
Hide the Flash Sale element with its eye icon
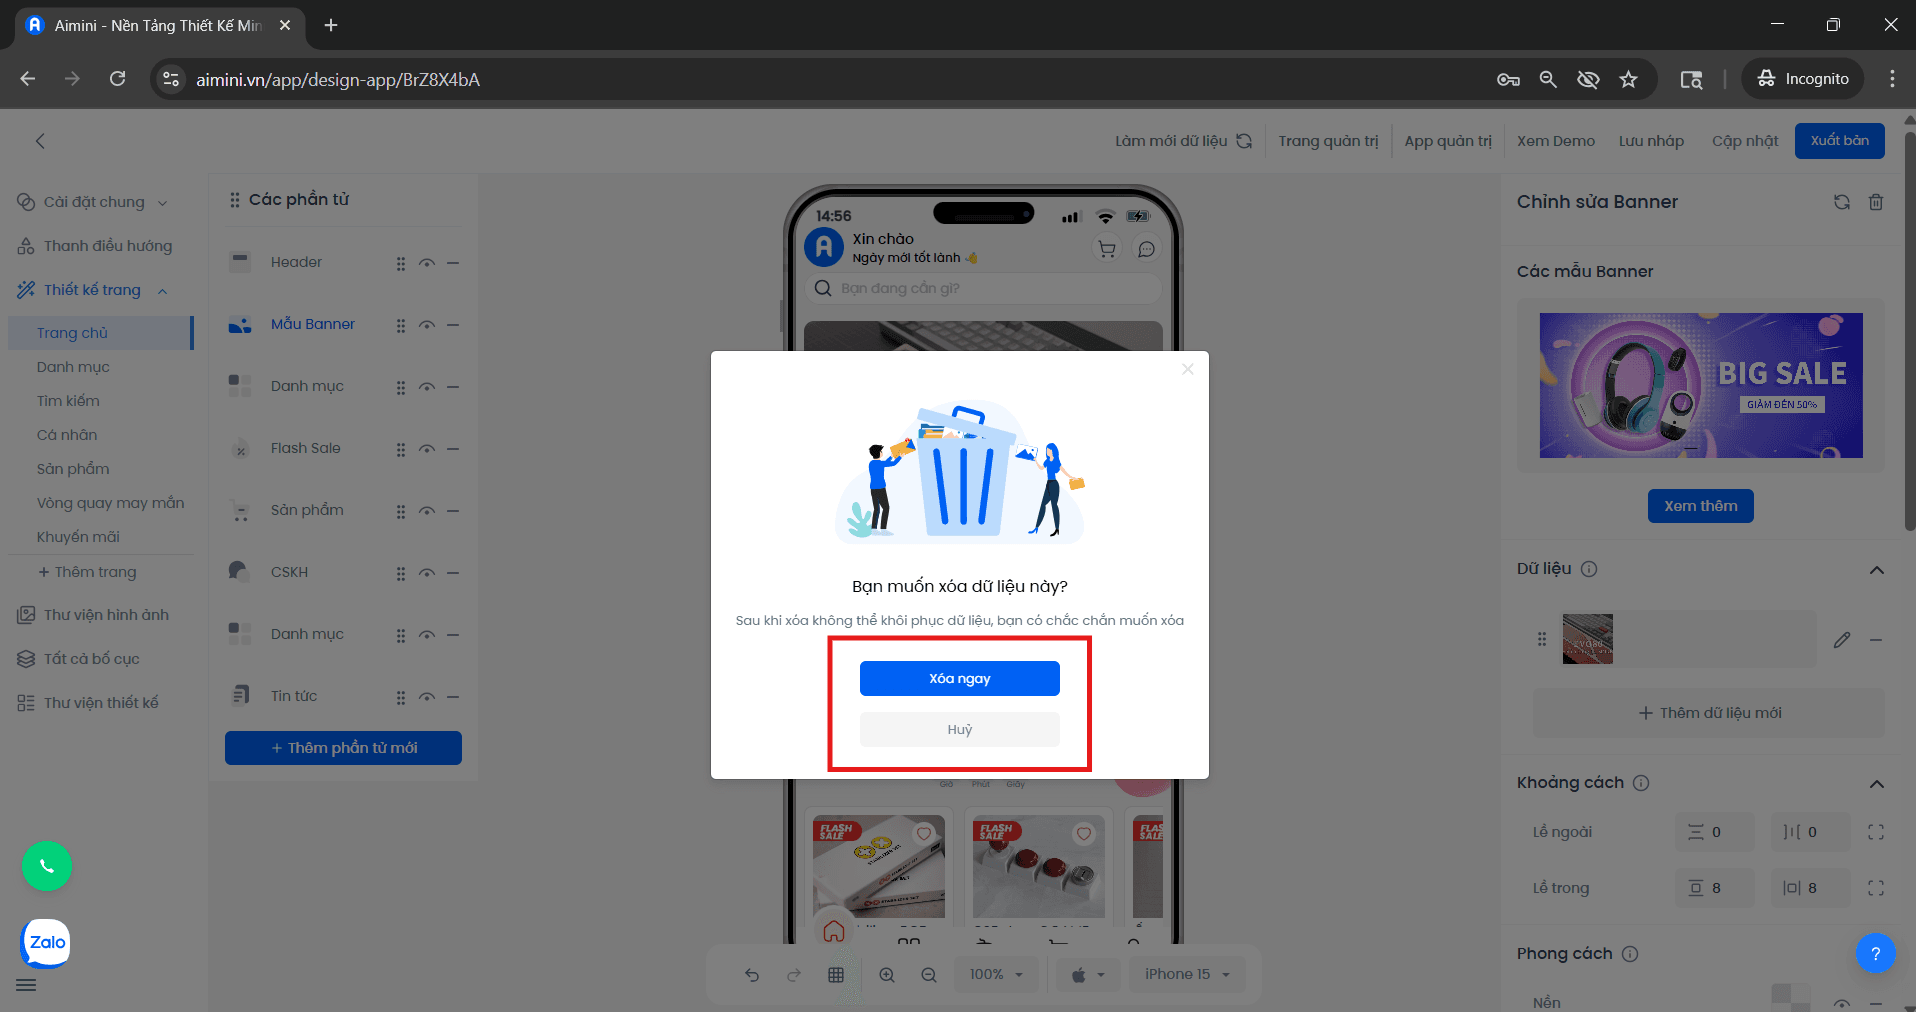pos(427,449)
